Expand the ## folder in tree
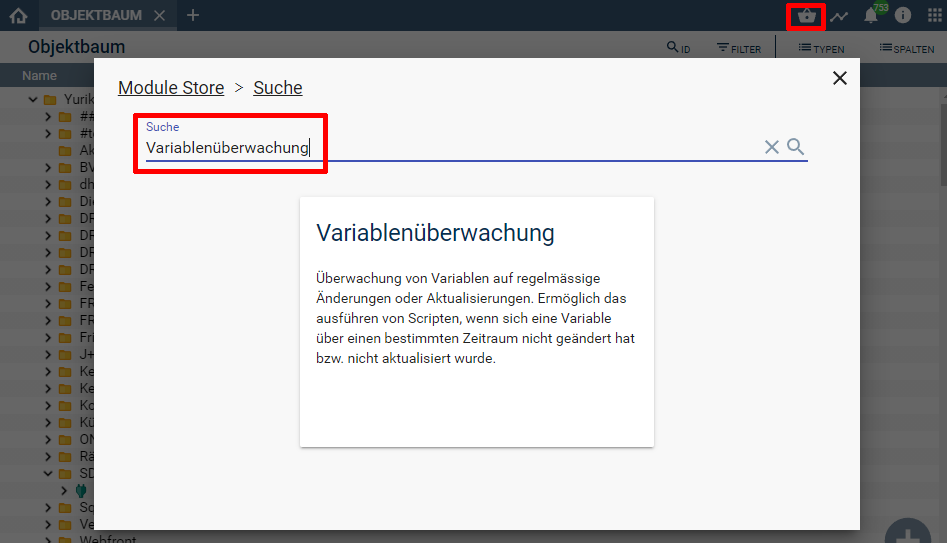This screenshot has width=947, height=543. tap(48, 117)
